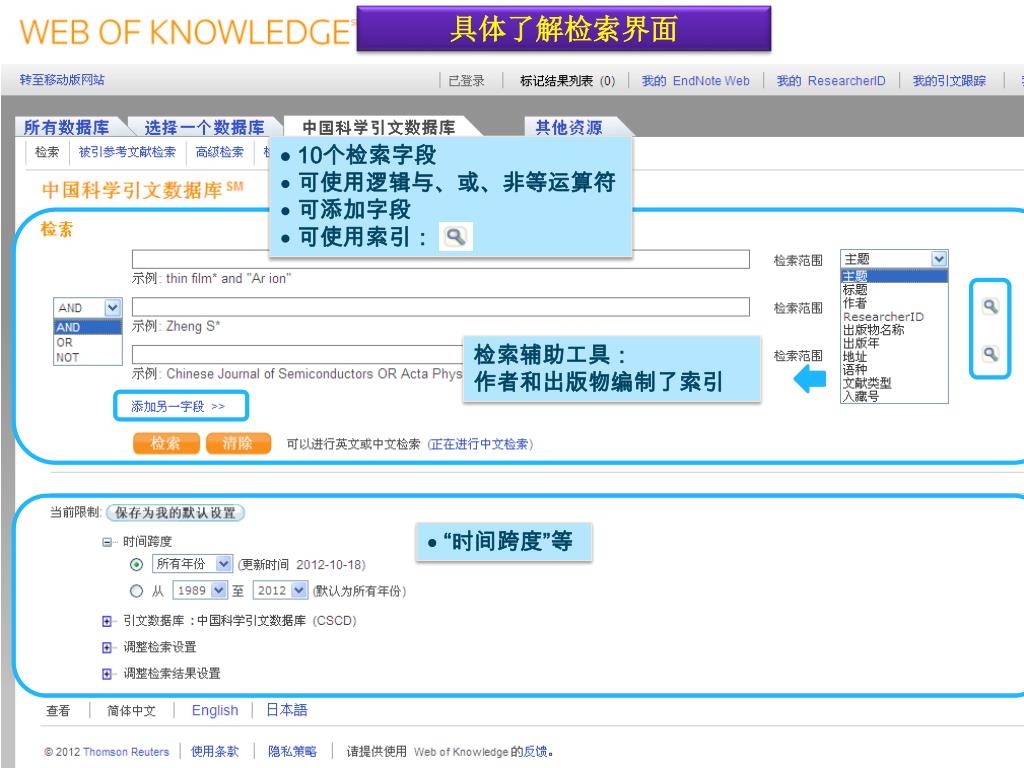Open author index magnifier icon
The image size is (1024, 768).
tap(990, 306)
